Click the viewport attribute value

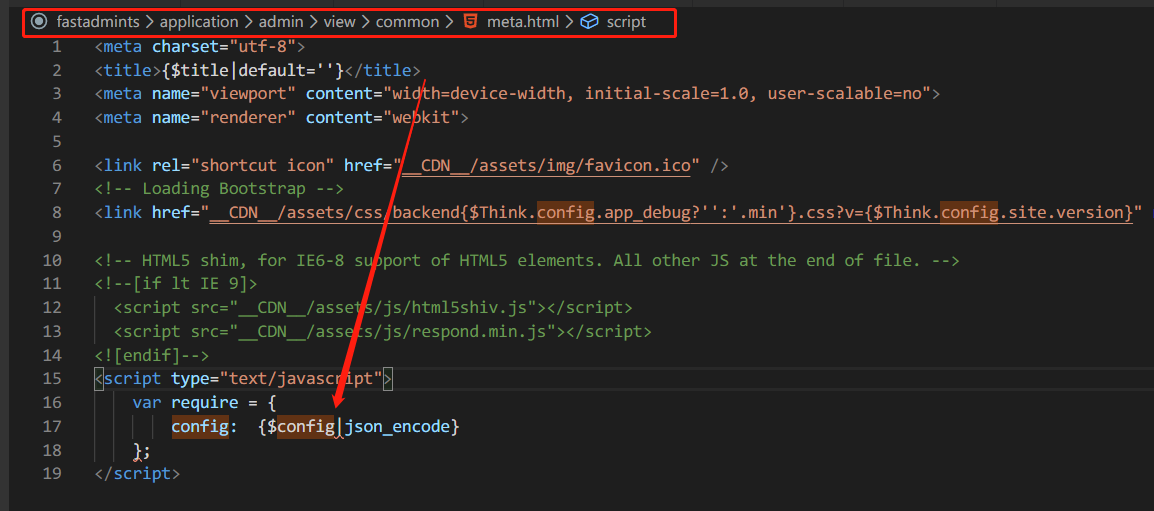pyautogui.click(x=656, y=94)
